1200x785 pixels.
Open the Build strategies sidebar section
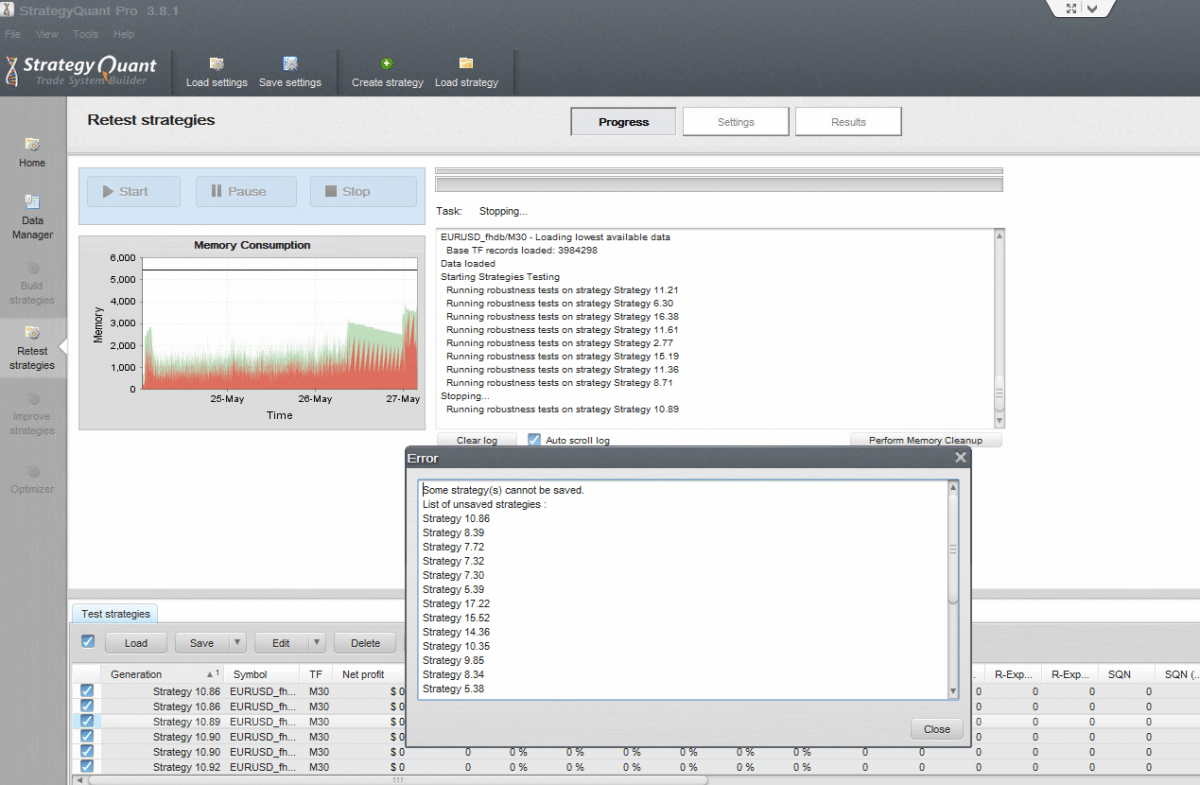coord(32,283)
